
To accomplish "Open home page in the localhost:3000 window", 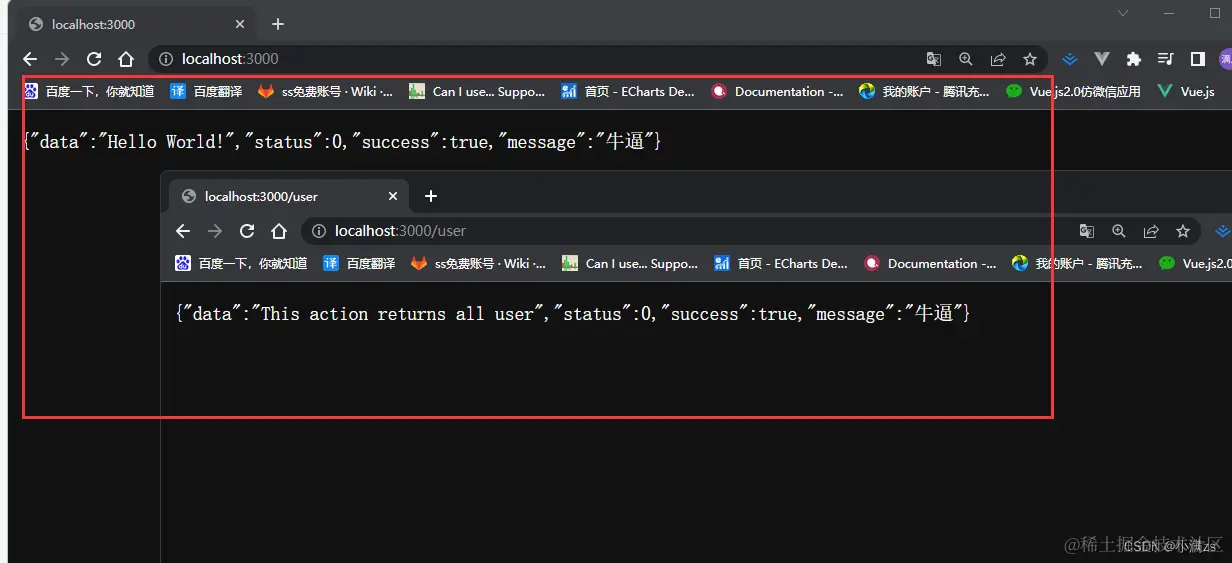I will (x=126, y=59).
